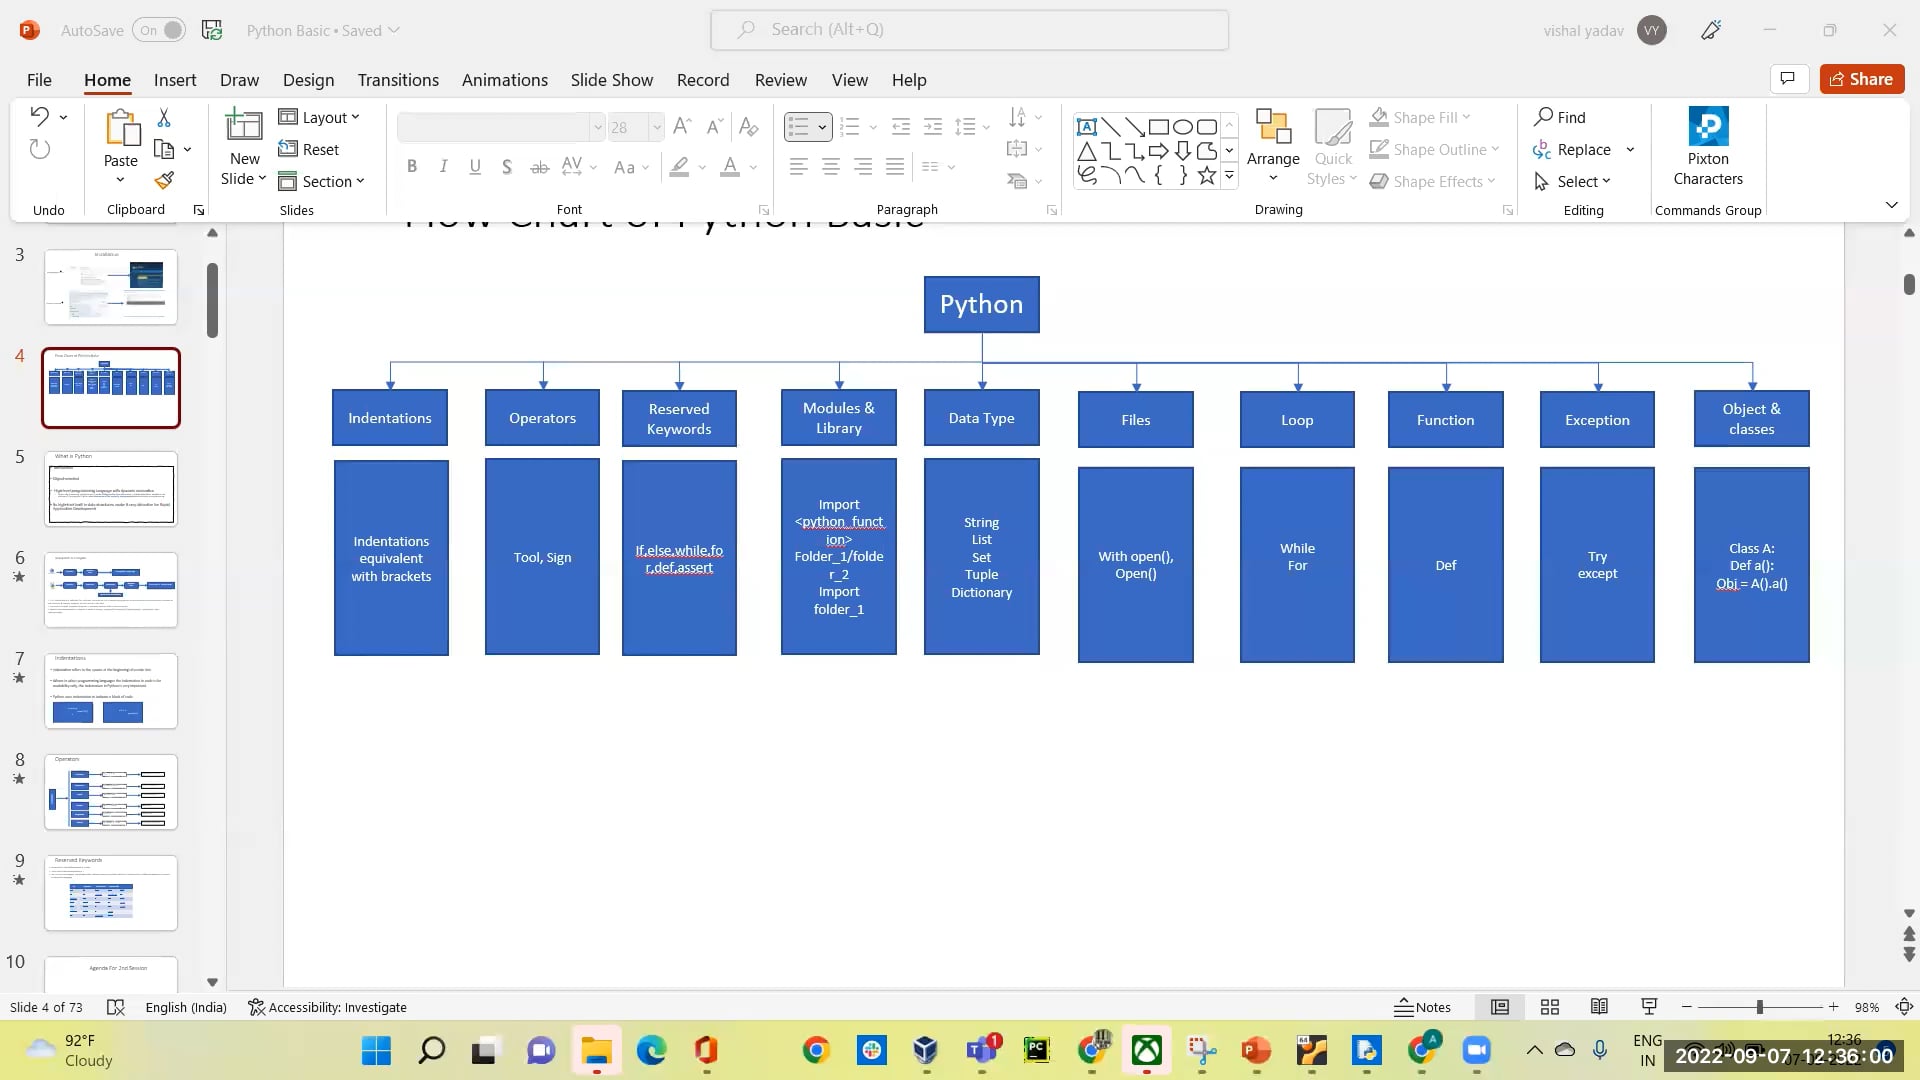
Task: Switch to Slide Sorter view icon
Action: click(x=1549, y=1007)
